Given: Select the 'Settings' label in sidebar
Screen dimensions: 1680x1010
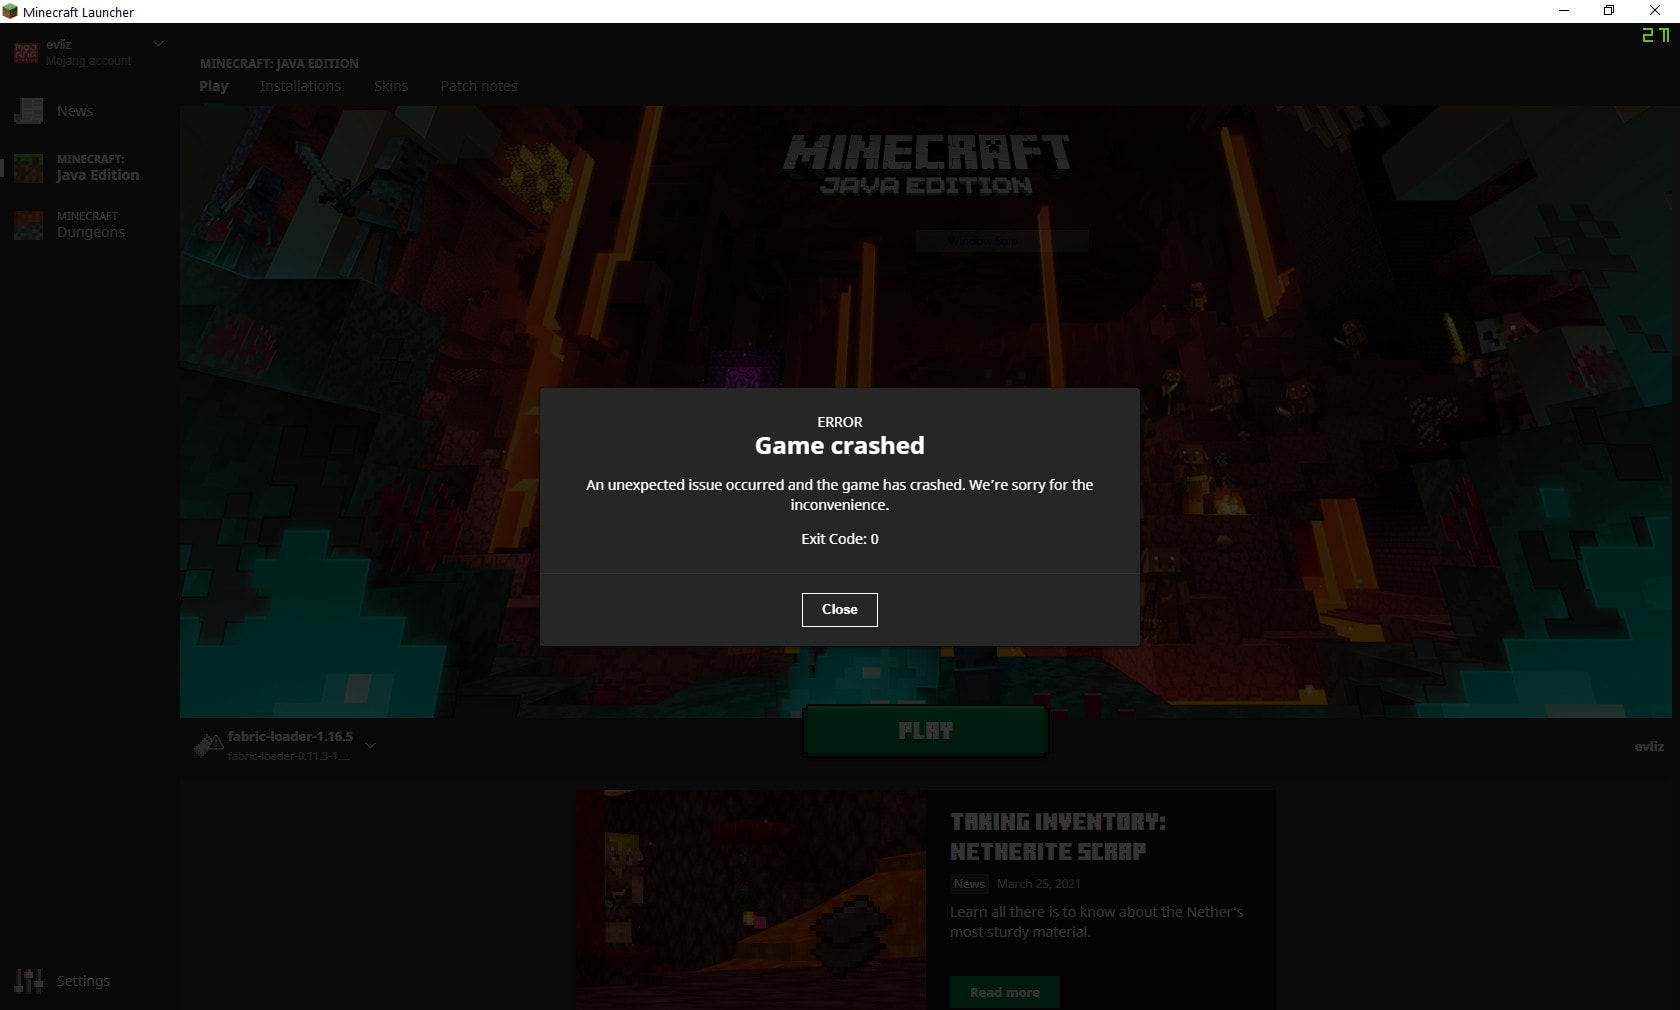Looking at the screenshot, I should point(83,981).
